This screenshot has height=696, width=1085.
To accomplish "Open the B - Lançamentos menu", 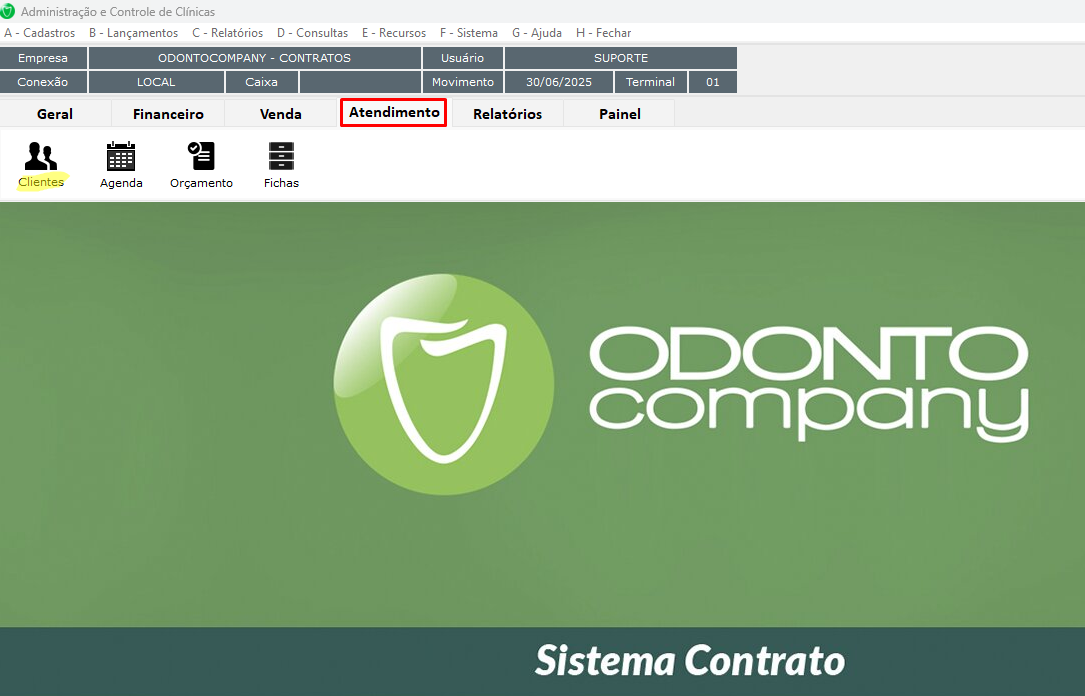I will point(134,33).
